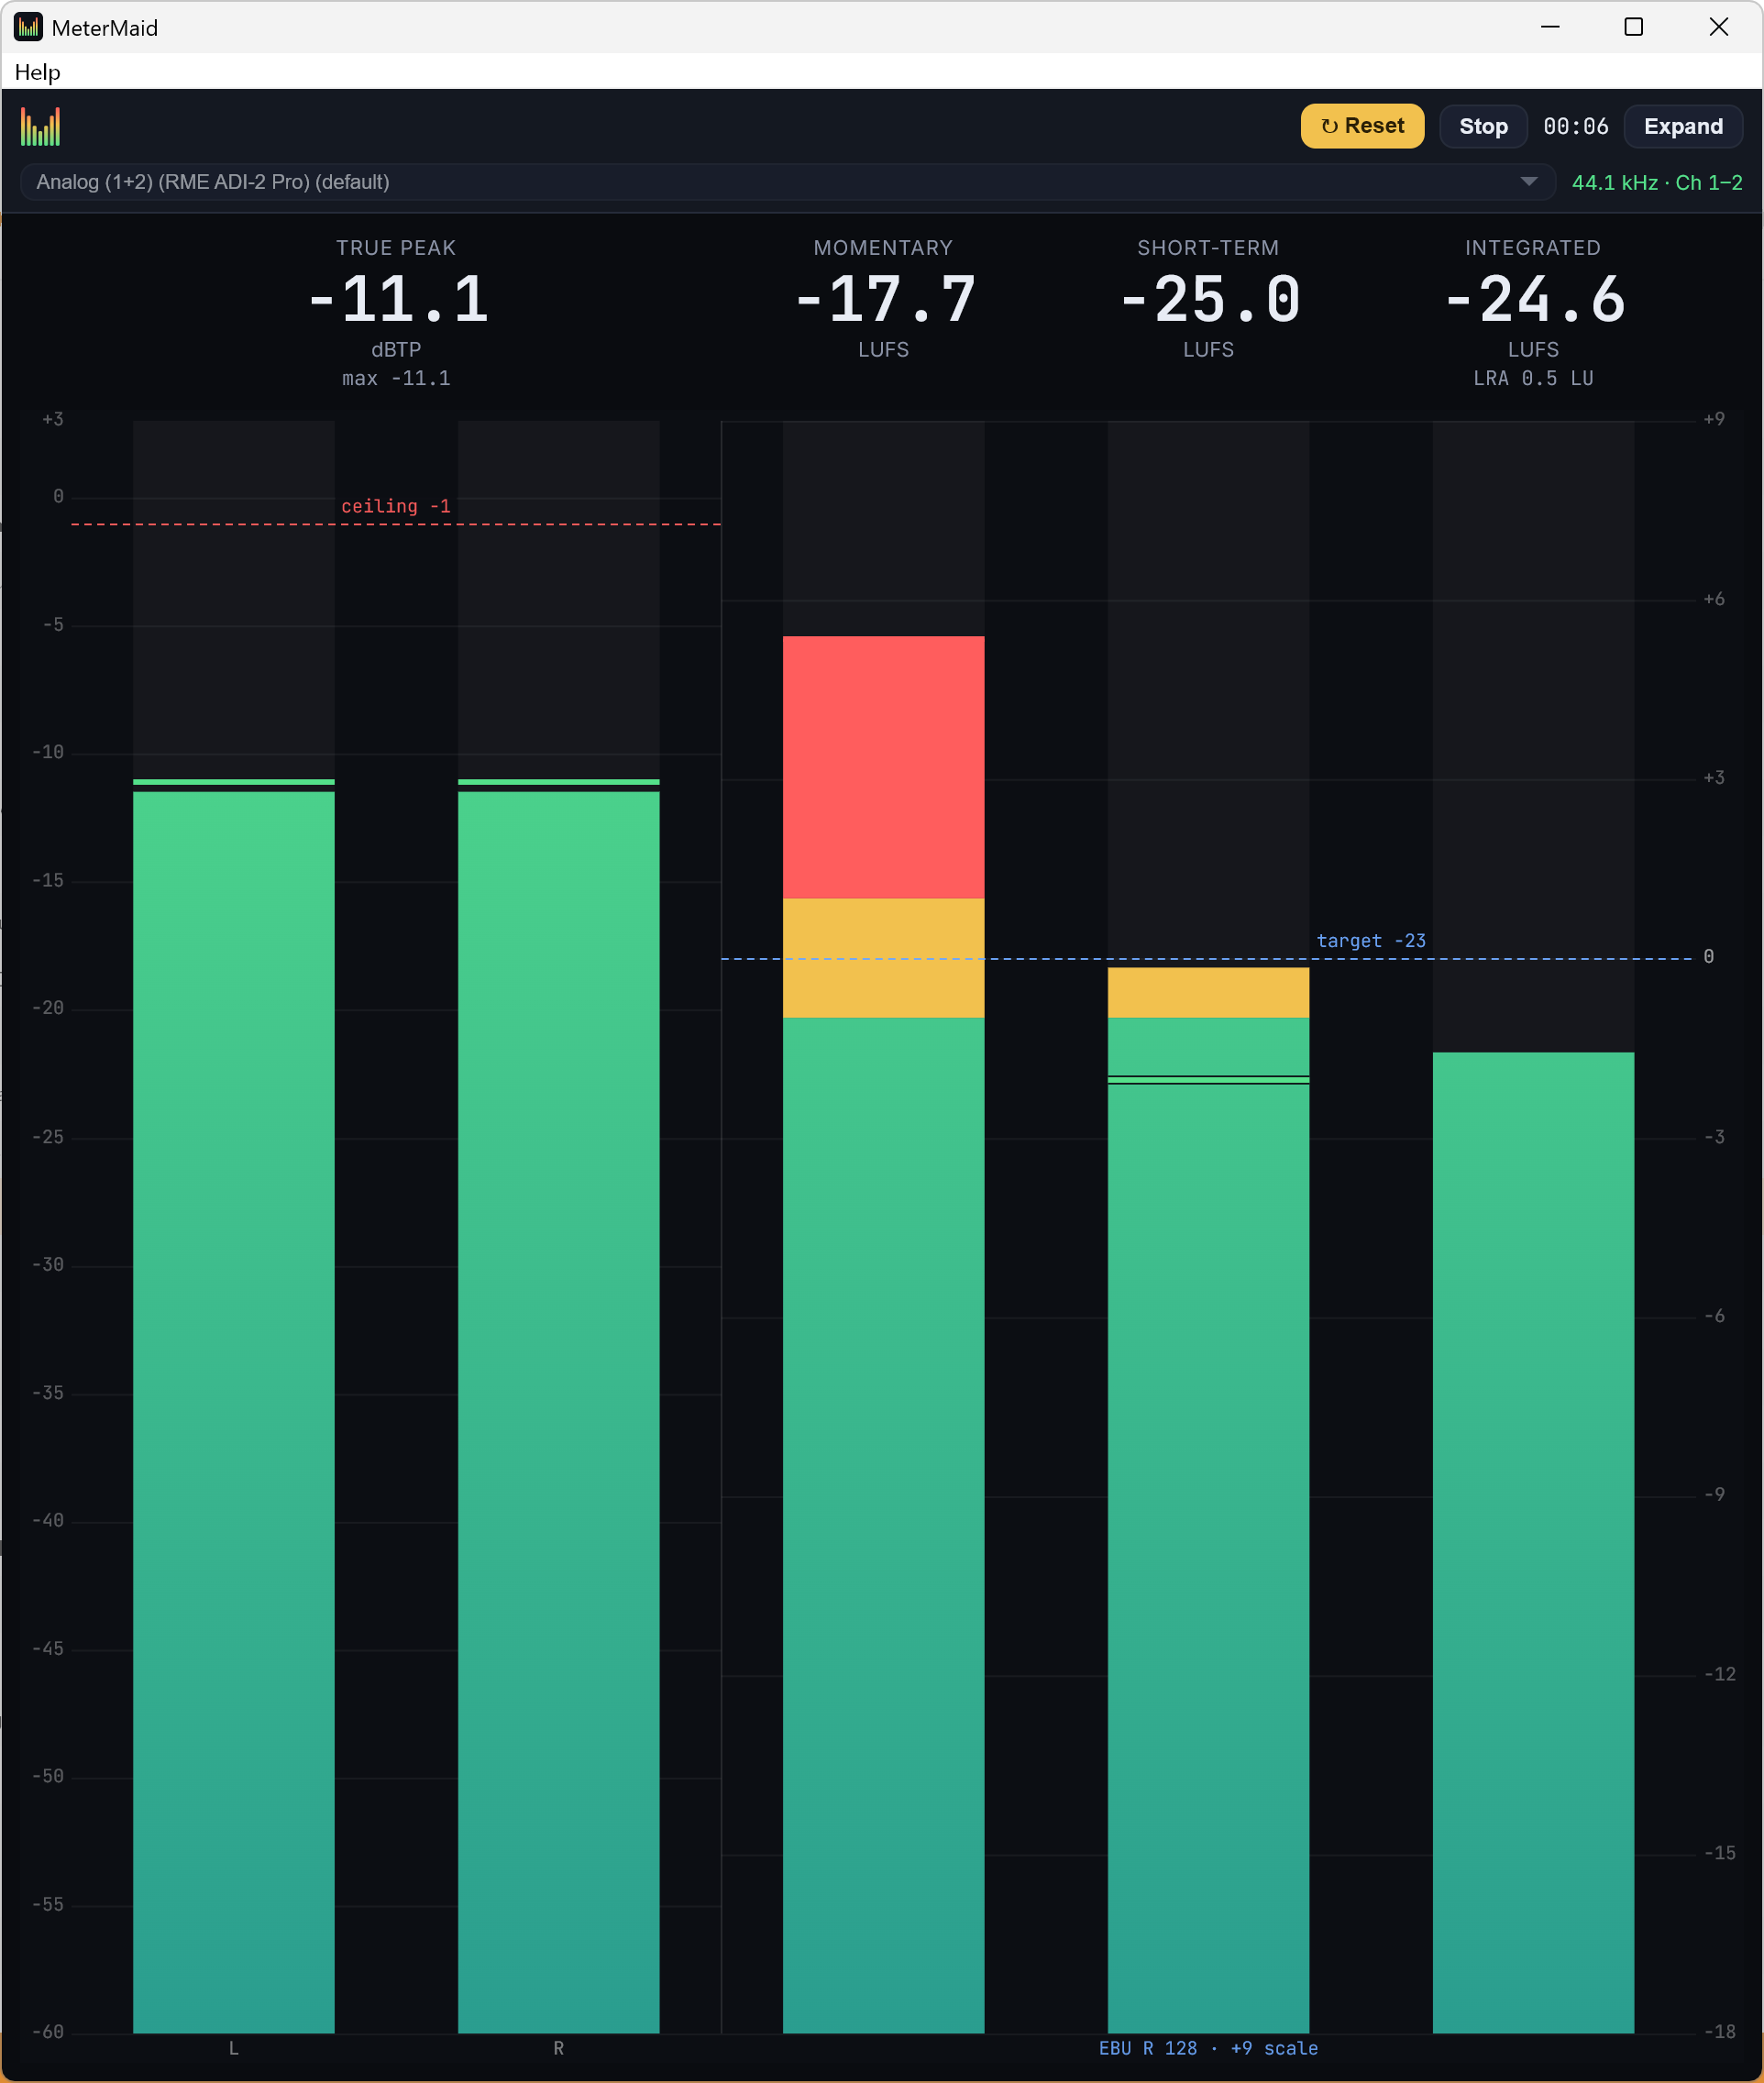The height and width of the screenshot is (2083, 1764).
Task: Minimize the MeterMaid window
Action: 1550,27
